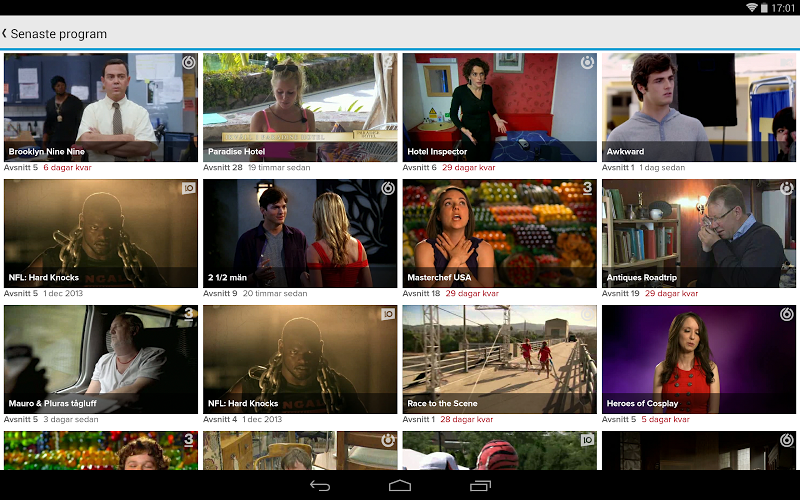Viewport: 800px width, 500px height.
Task: Click '6 dagar kvar' under Brooklyn Nine Nine
Action: tap(67, 167)
